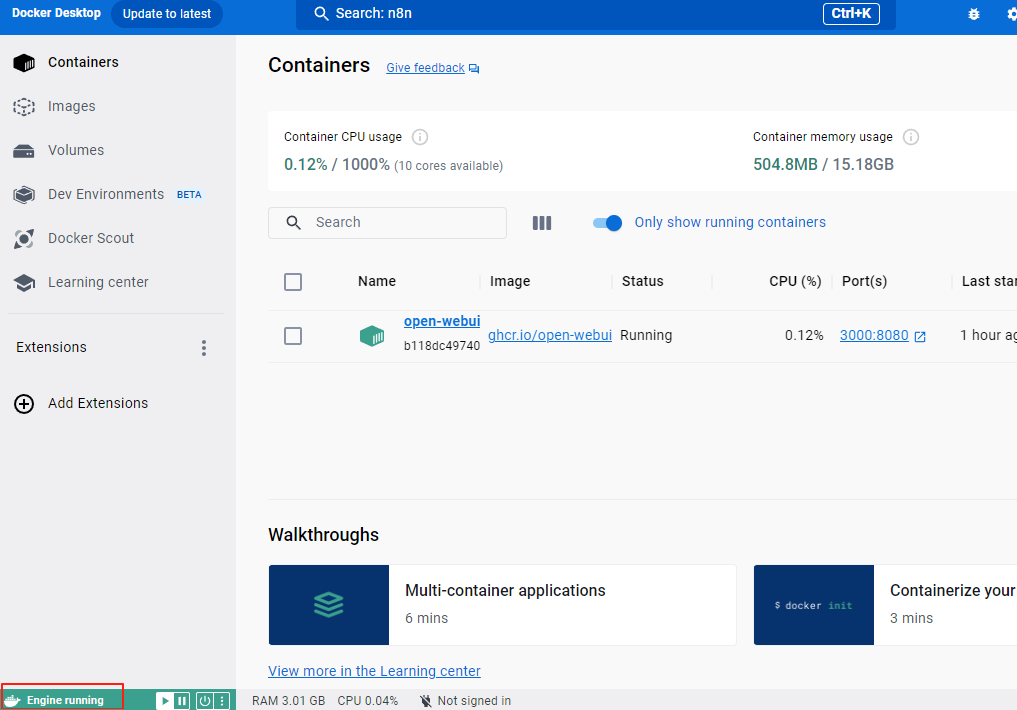Click the Add Extensions label
The width and height of the screenshot is (1017, 710).
point(98,403)
